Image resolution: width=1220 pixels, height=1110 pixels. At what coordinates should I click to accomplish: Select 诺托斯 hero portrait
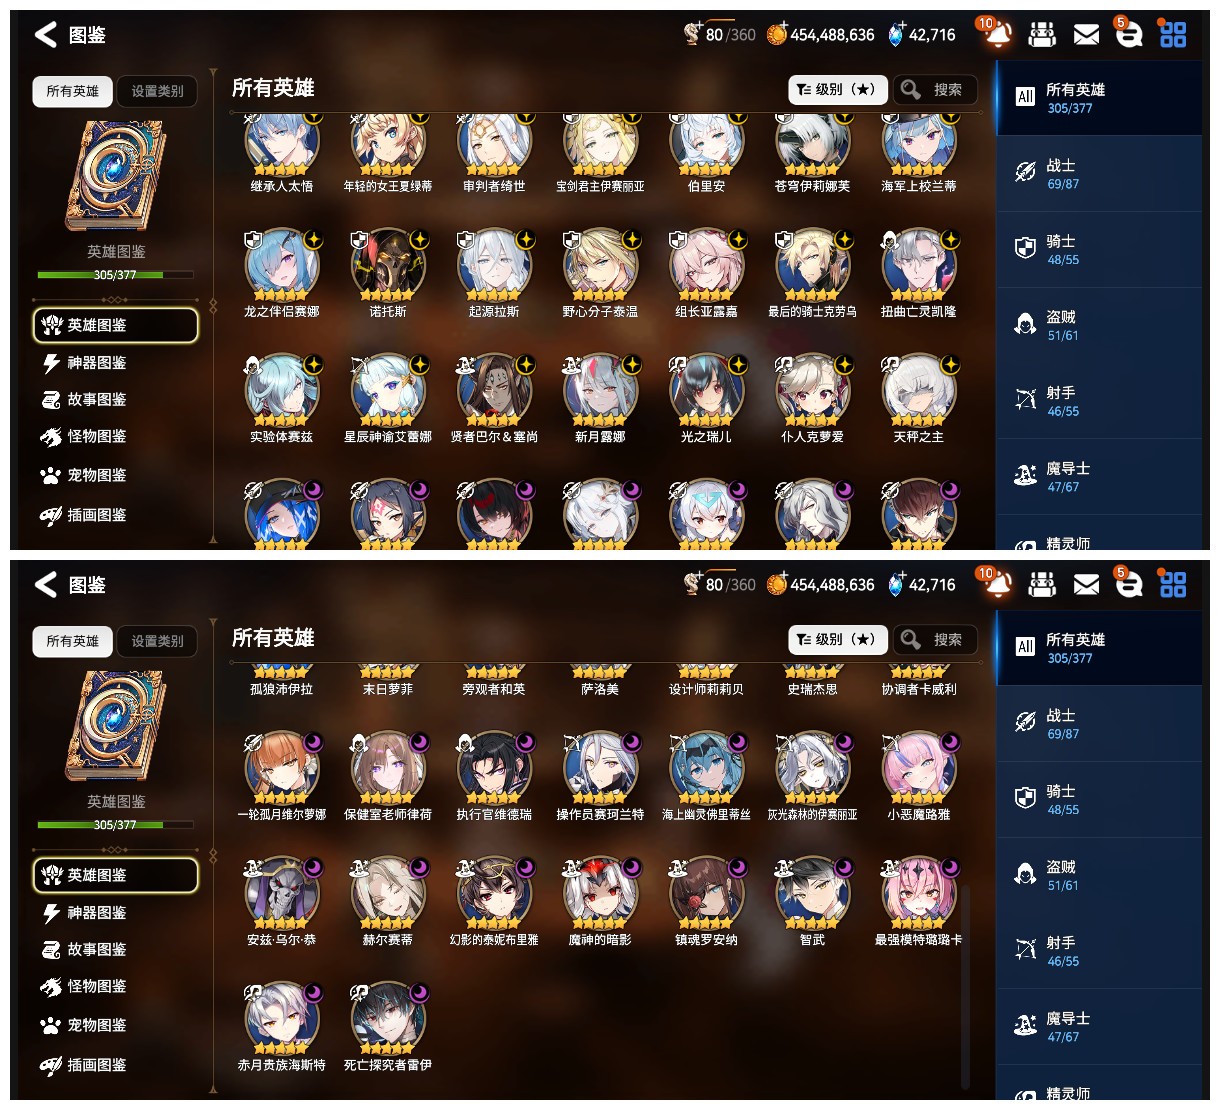pyautogui.click(x=388, y=266)
